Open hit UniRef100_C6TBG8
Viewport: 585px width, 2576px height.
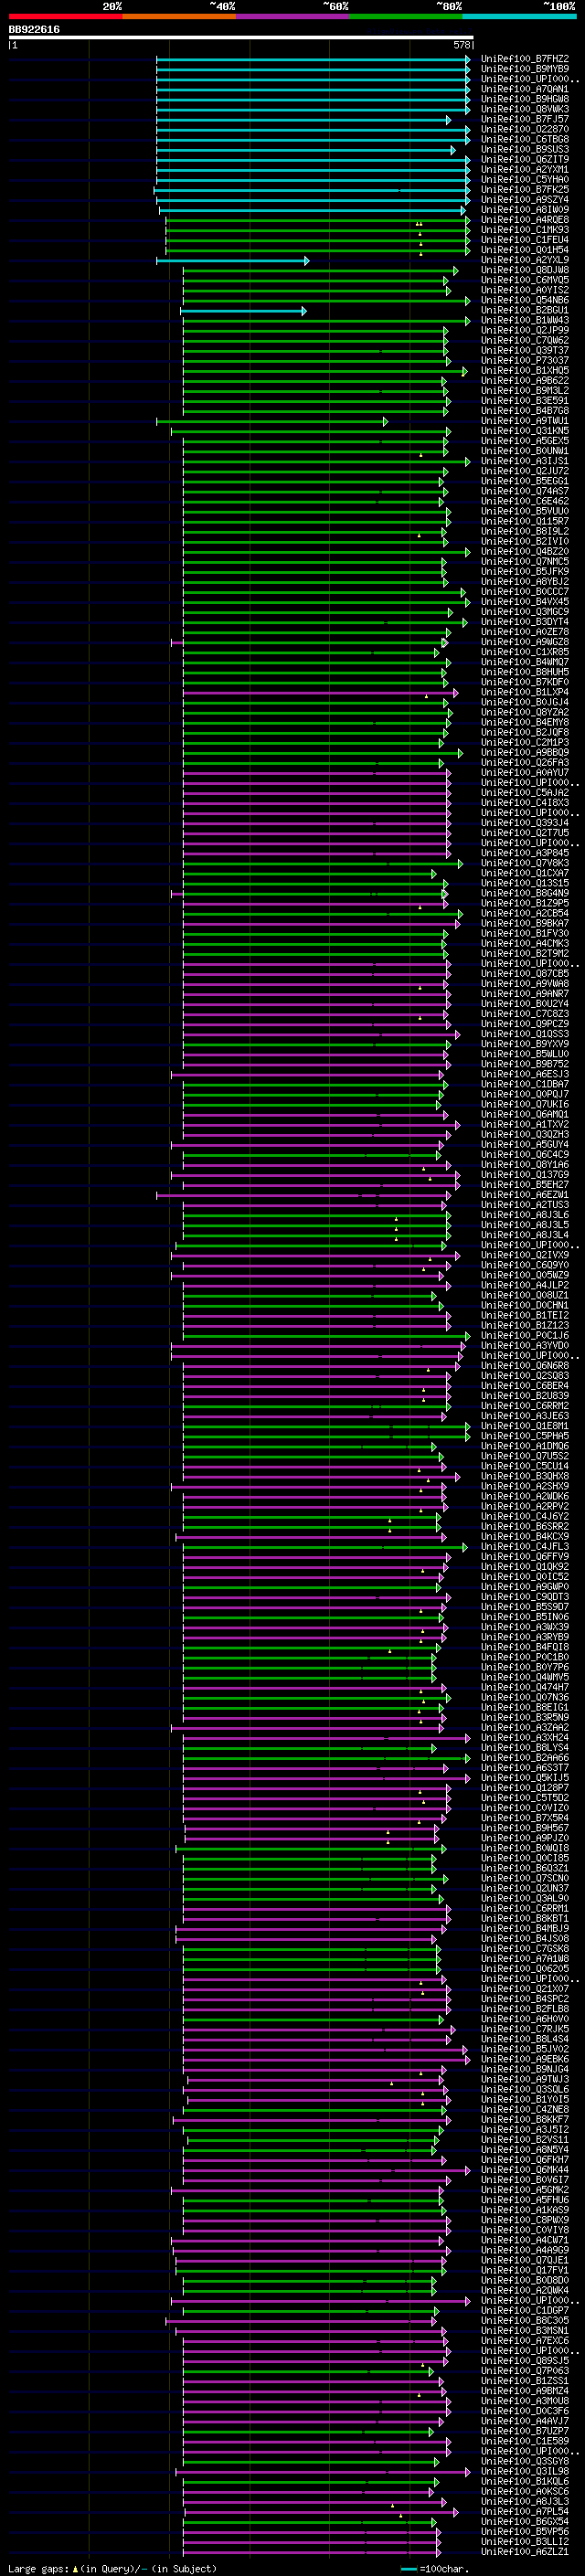tap(525, 139)
